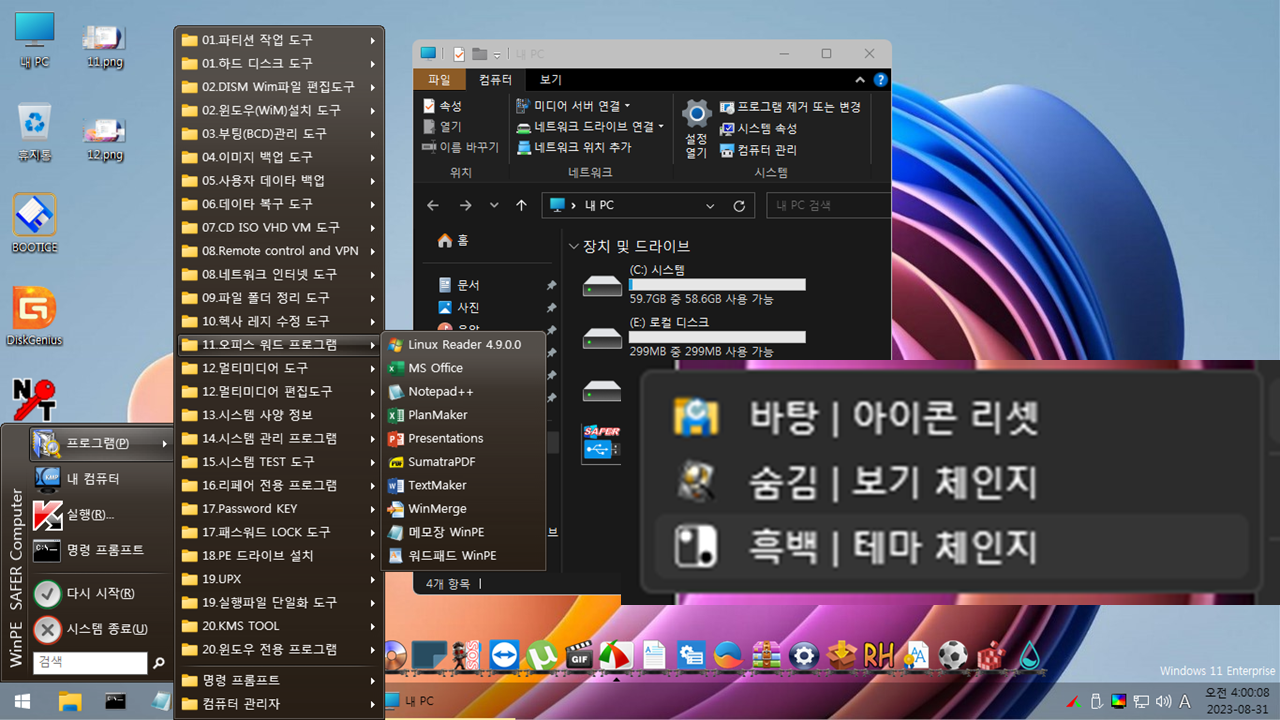
Task: Open the soccer ball dock icon
Action: [x=954, y=655]
